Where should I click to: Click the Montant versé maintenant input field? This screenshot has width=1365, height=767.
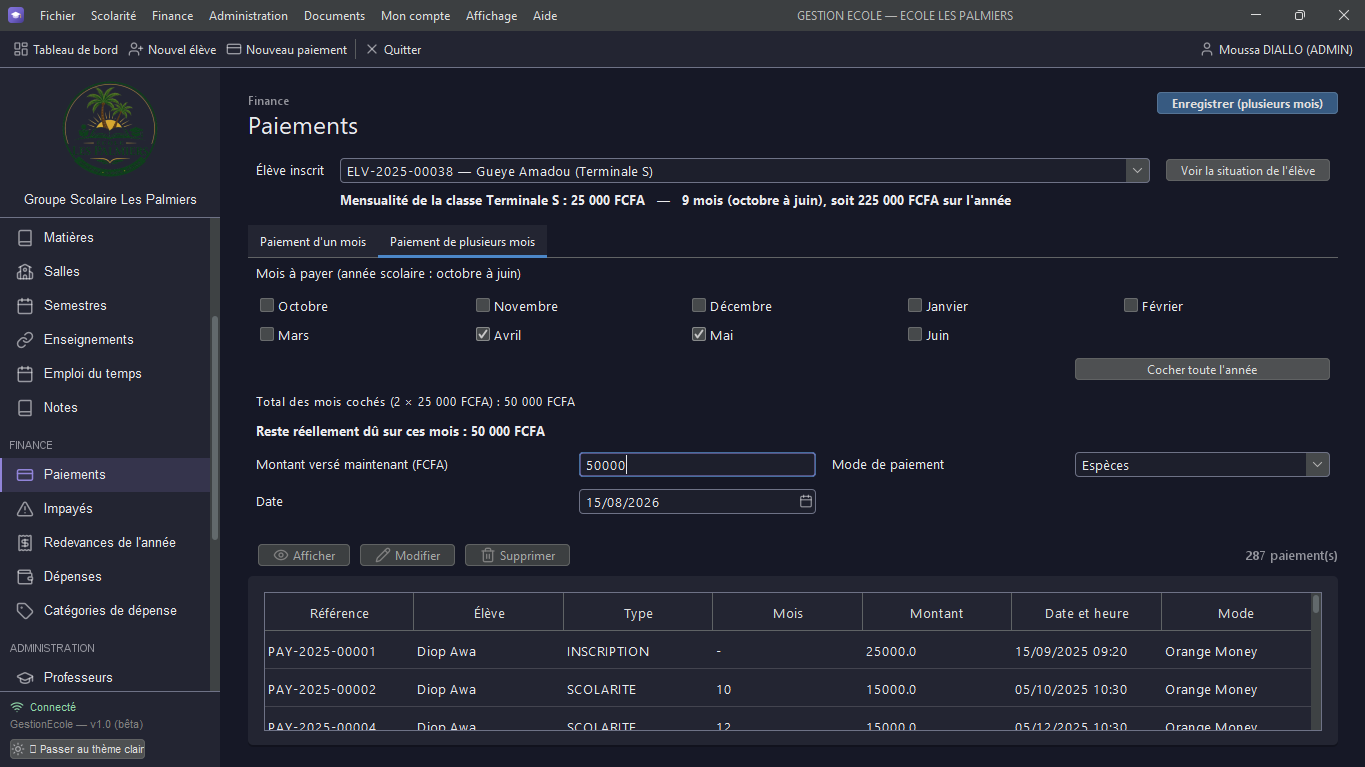[x=697, y=465]
